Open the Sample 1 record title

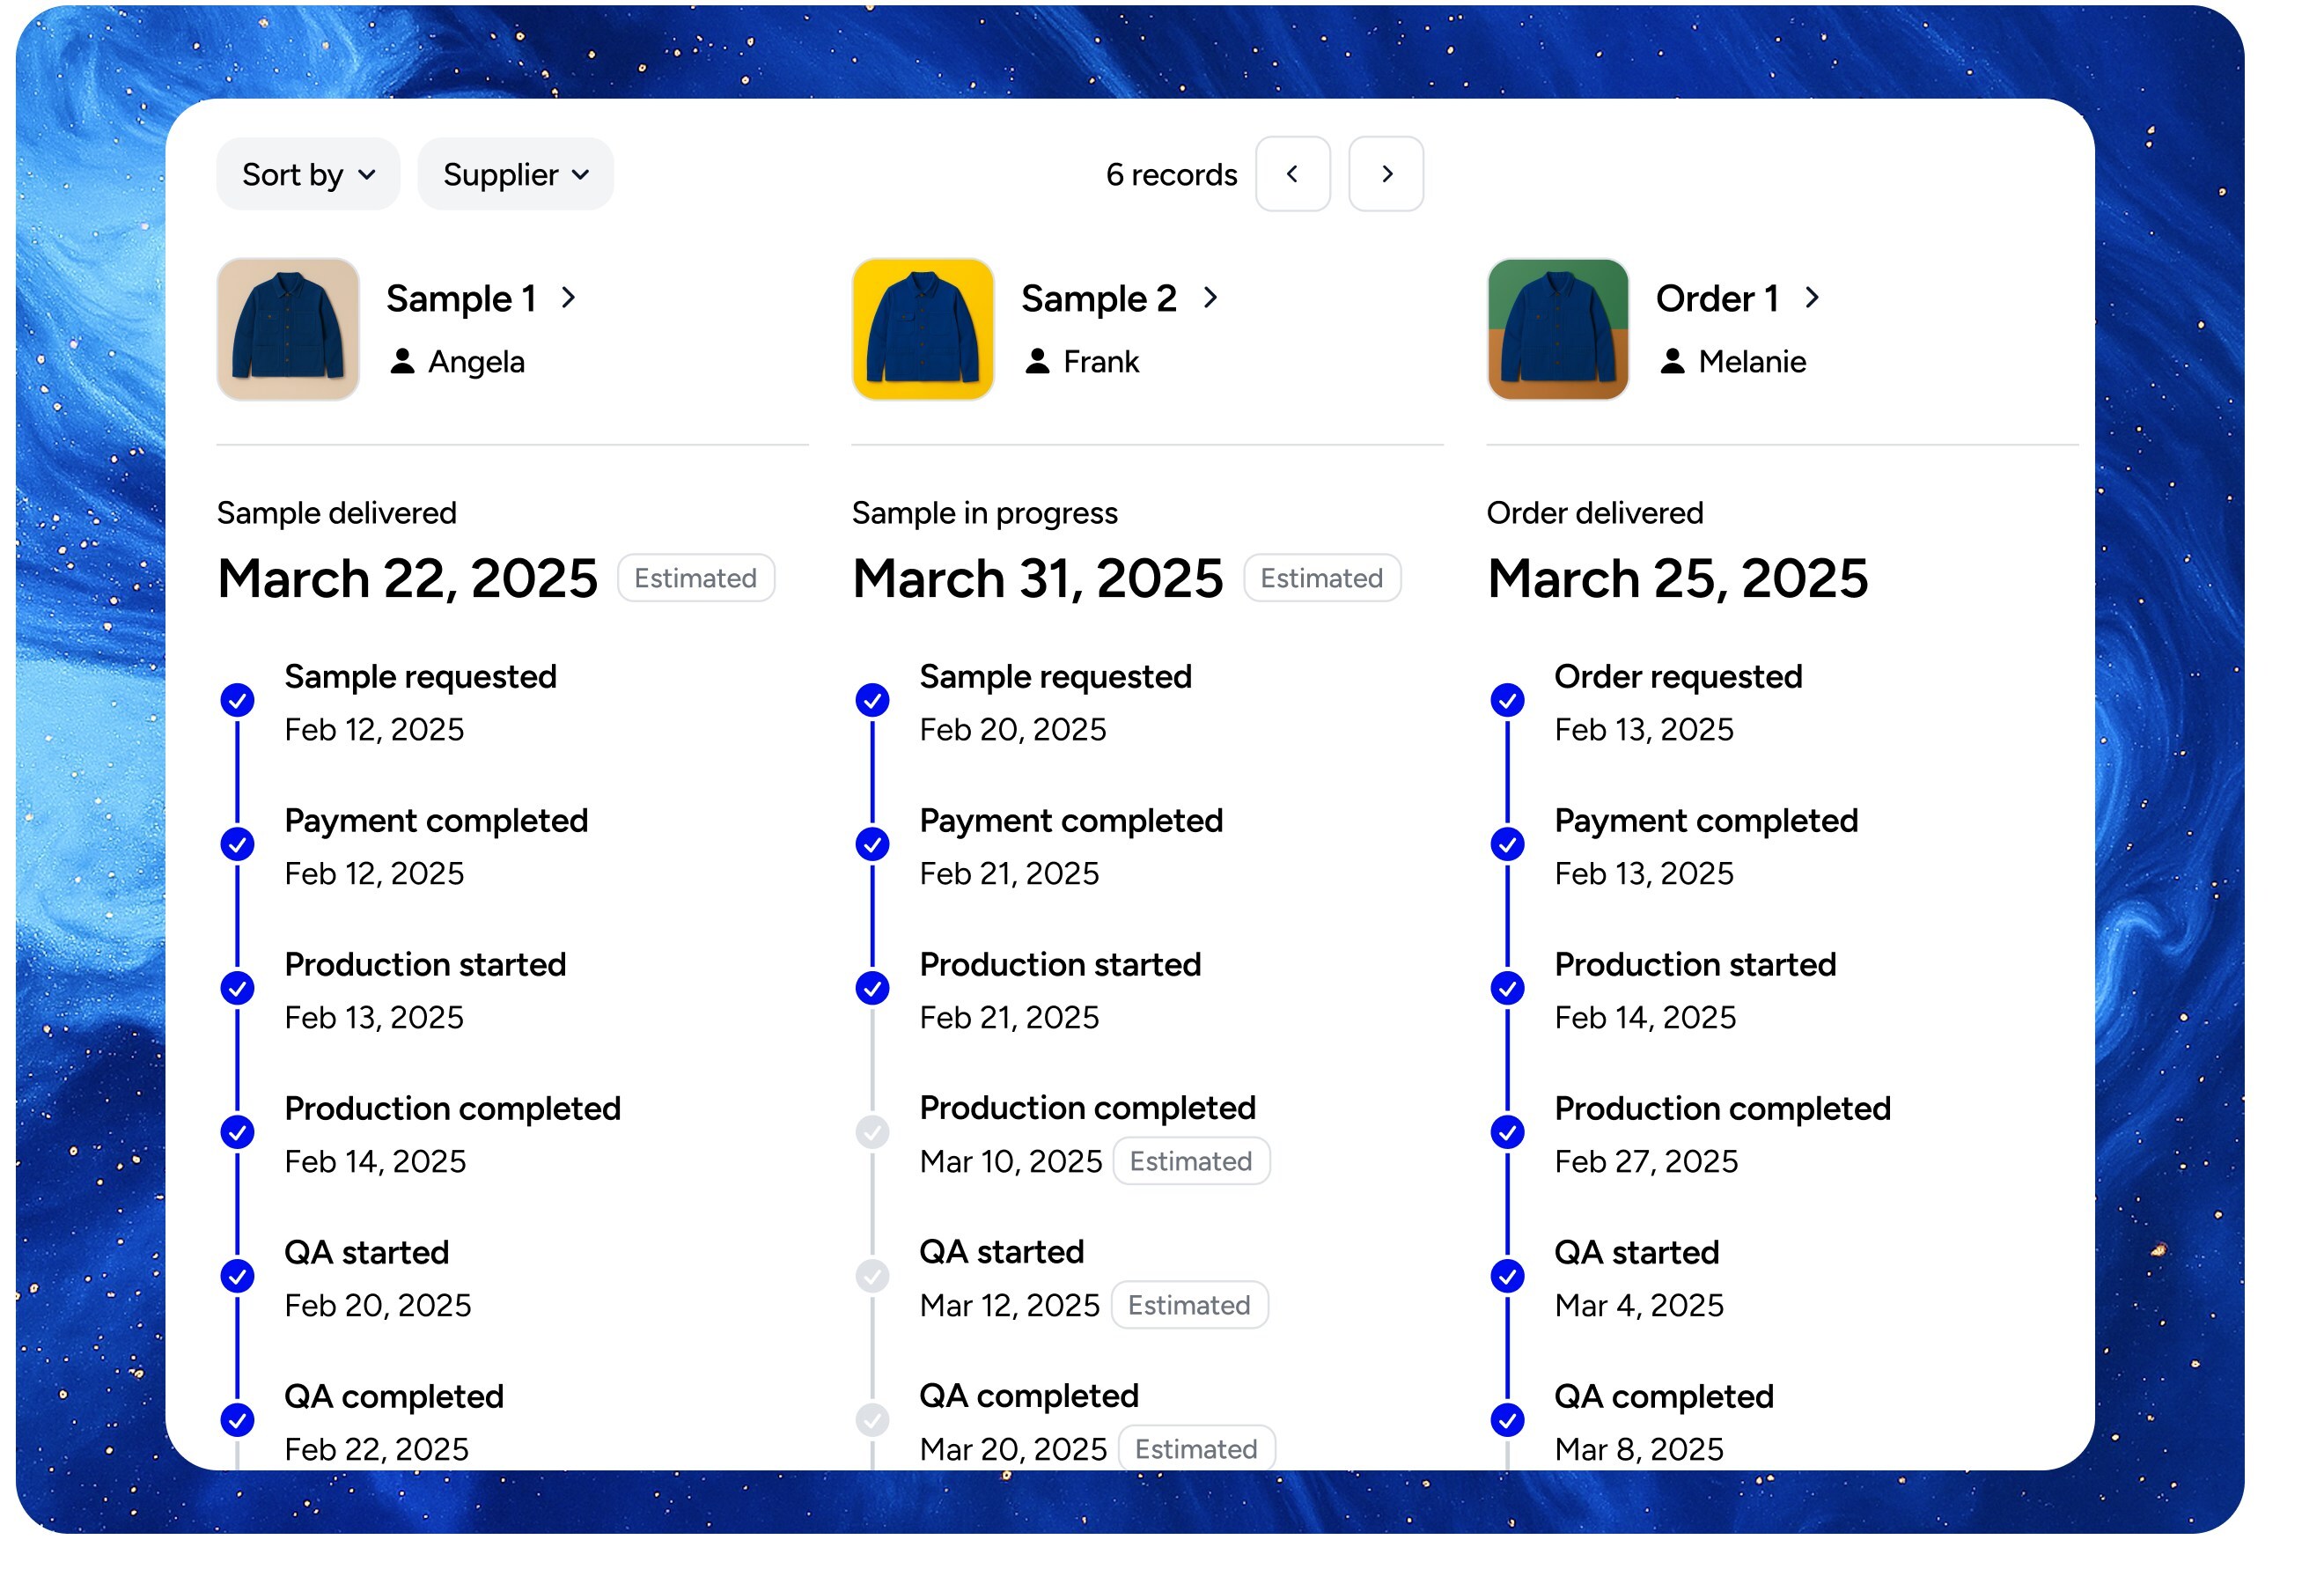click(461, 299)
